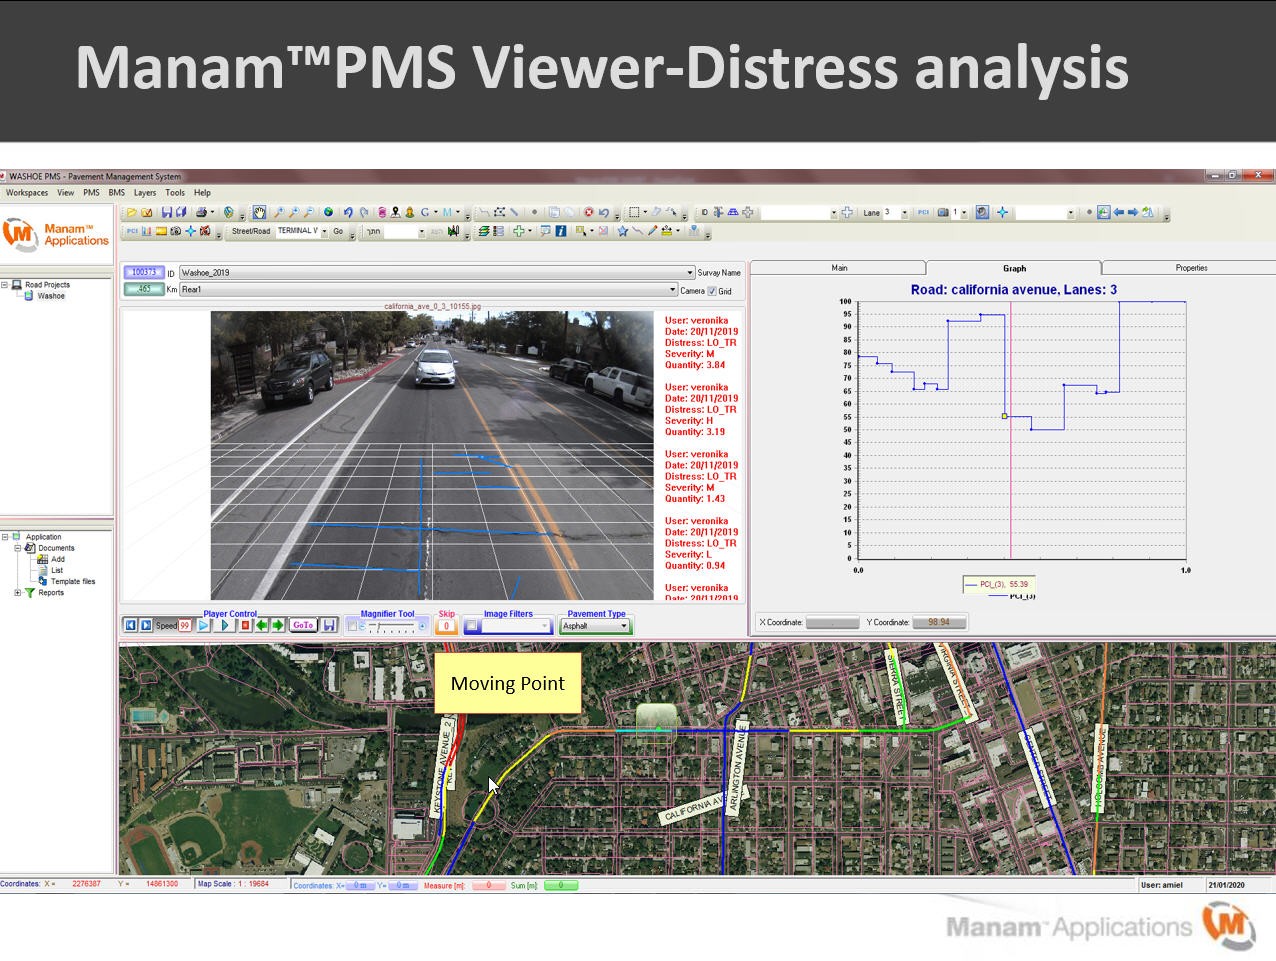Screen dimensions: 1276x961
Task: Open the View menu
Action: coord(66,193)
